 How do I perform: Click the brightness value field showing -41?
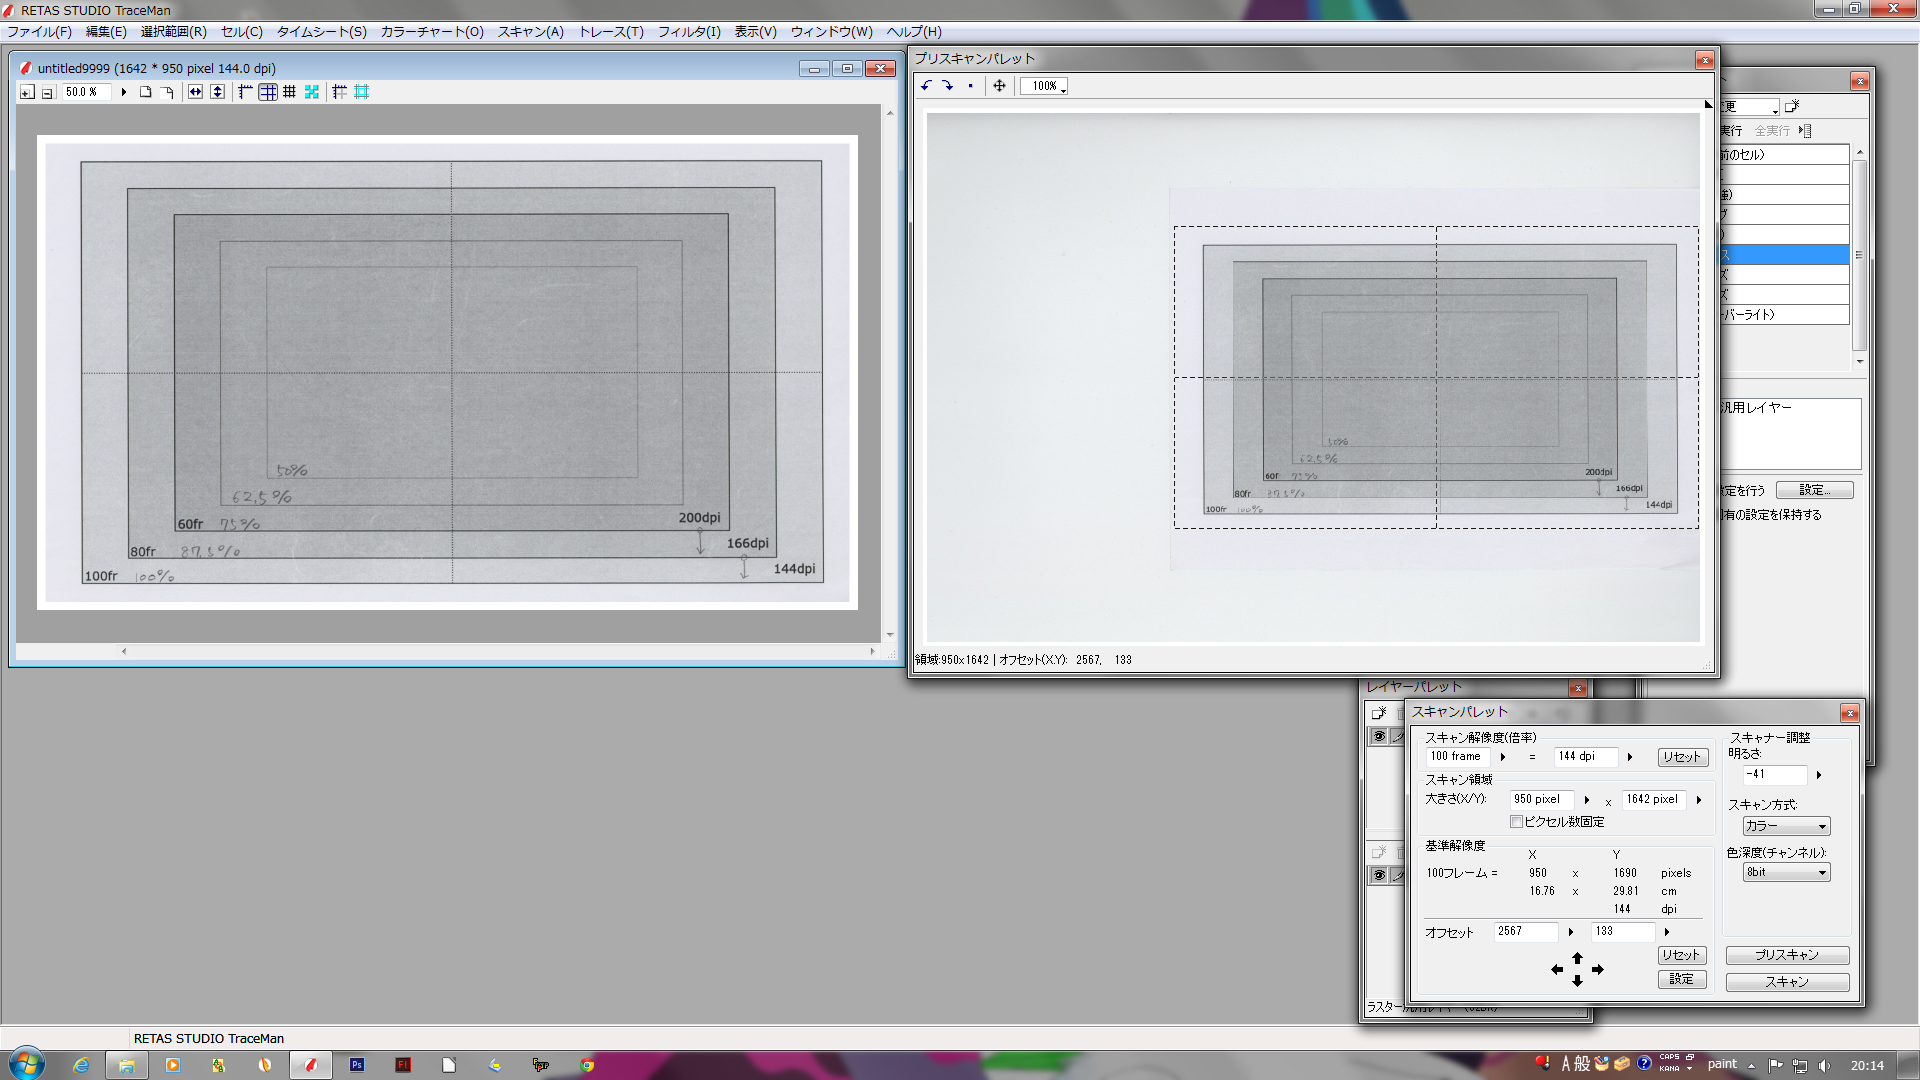click(1774, 774)
